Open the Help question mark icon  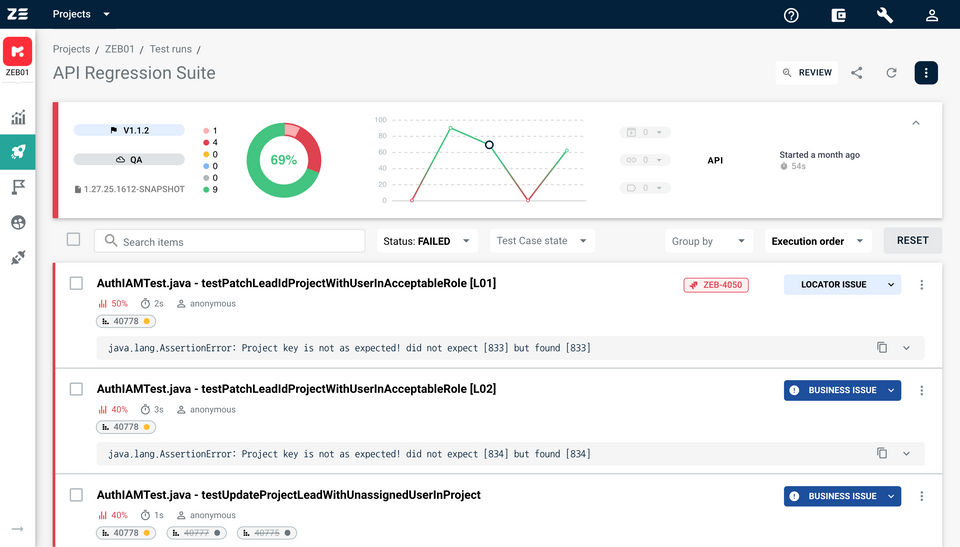(791, 15)
